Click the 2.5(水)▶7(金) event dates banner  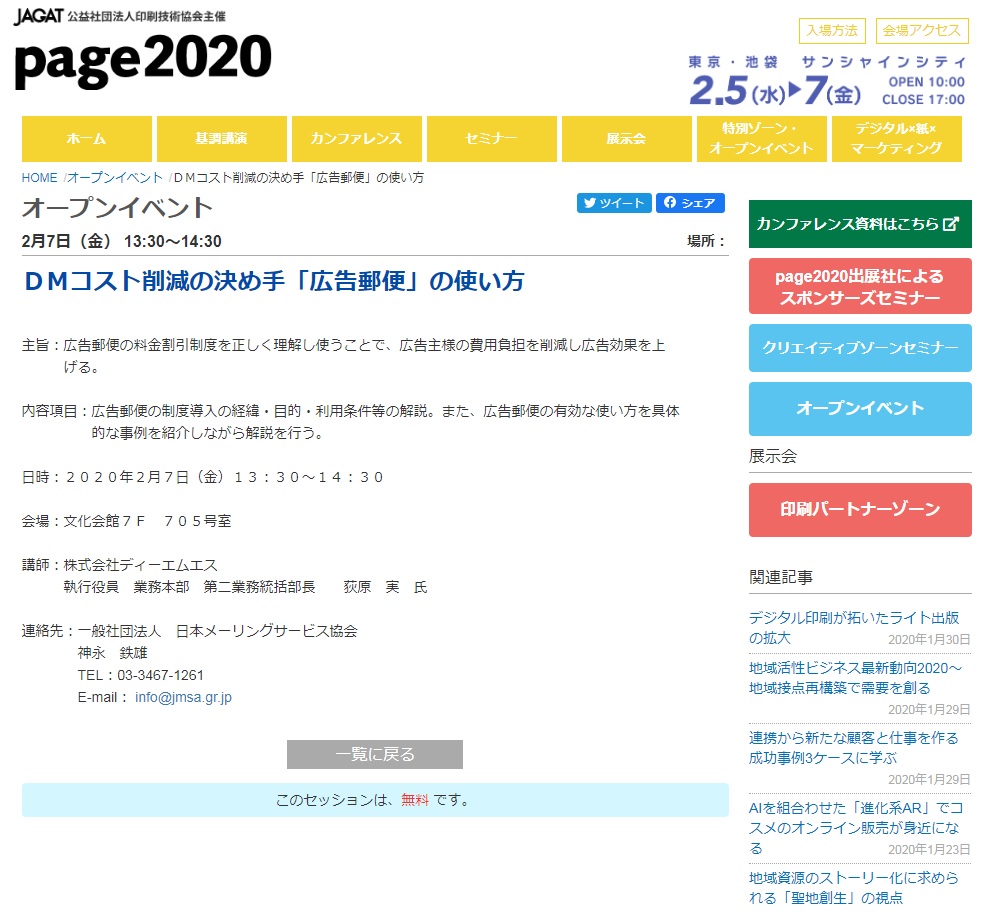(x=775, y=90)
